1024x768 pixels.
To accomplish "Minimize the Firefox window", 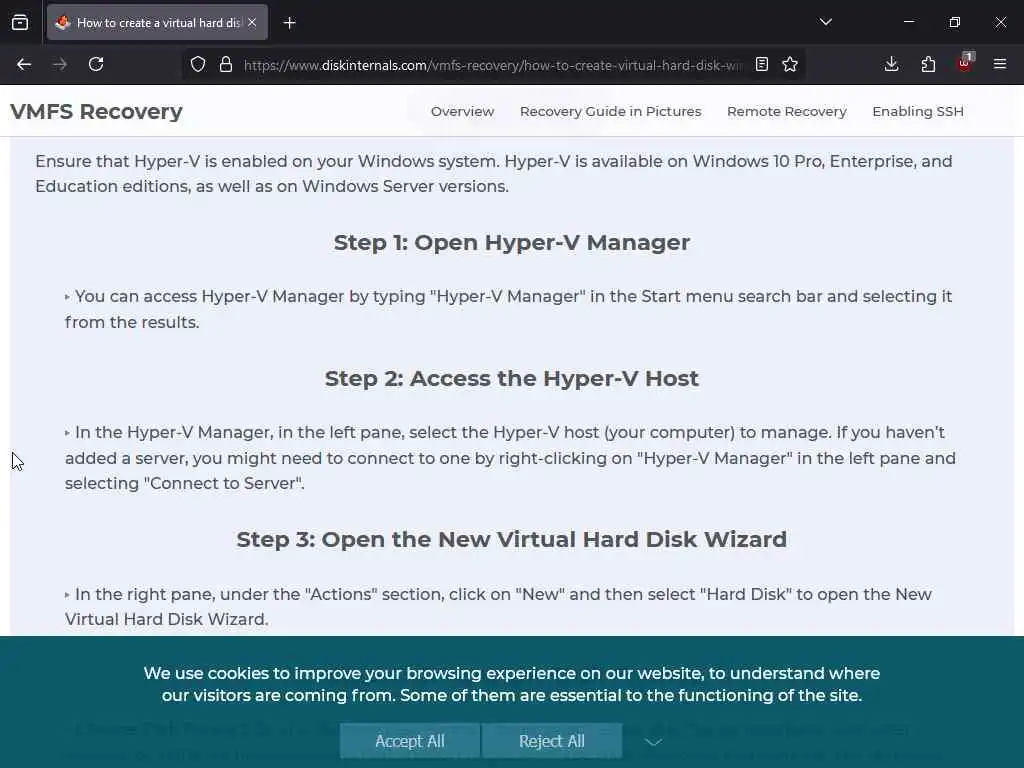I will tap(909, 22).
